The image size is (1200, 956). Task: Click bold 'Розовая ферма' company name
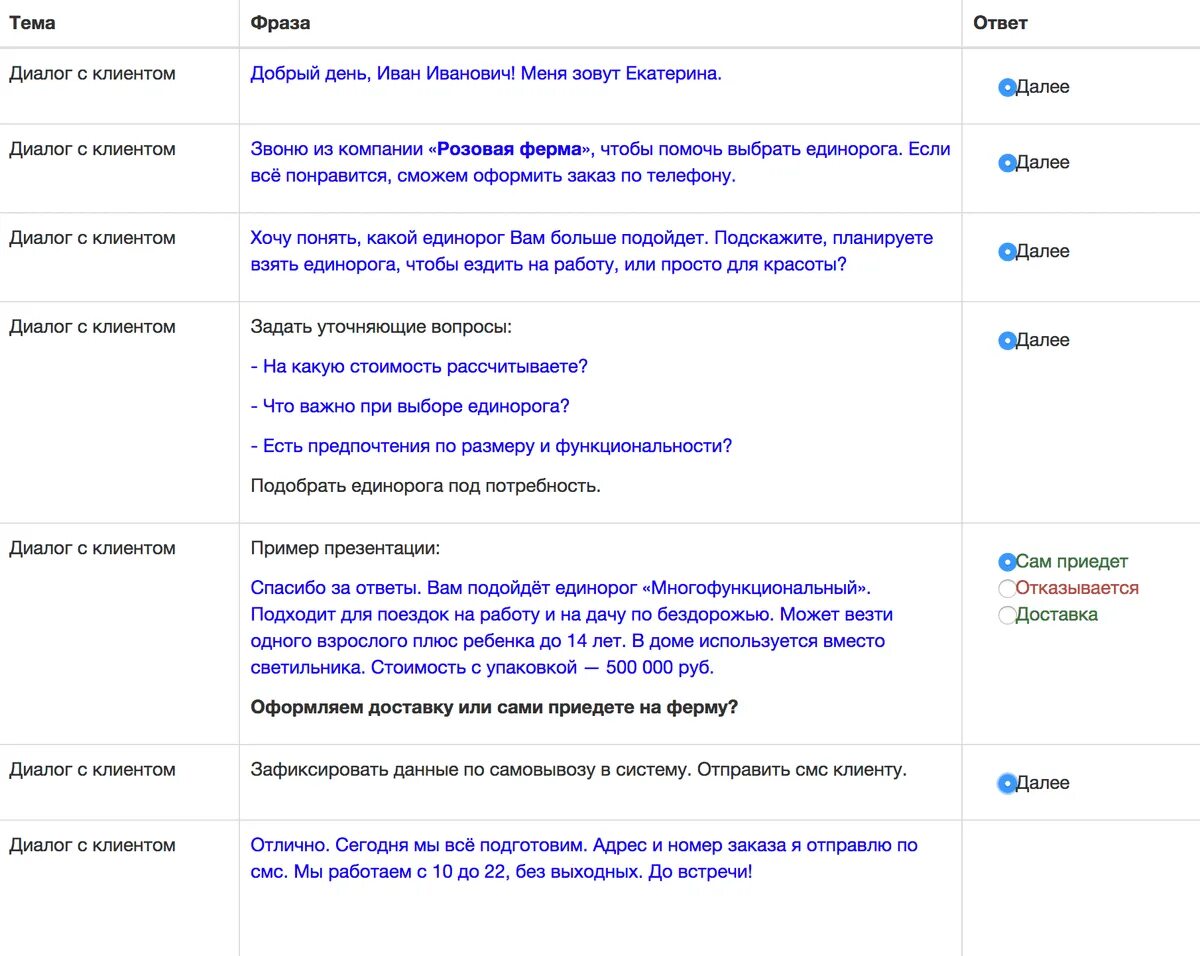pyautogui.click(x=509, y=149)
